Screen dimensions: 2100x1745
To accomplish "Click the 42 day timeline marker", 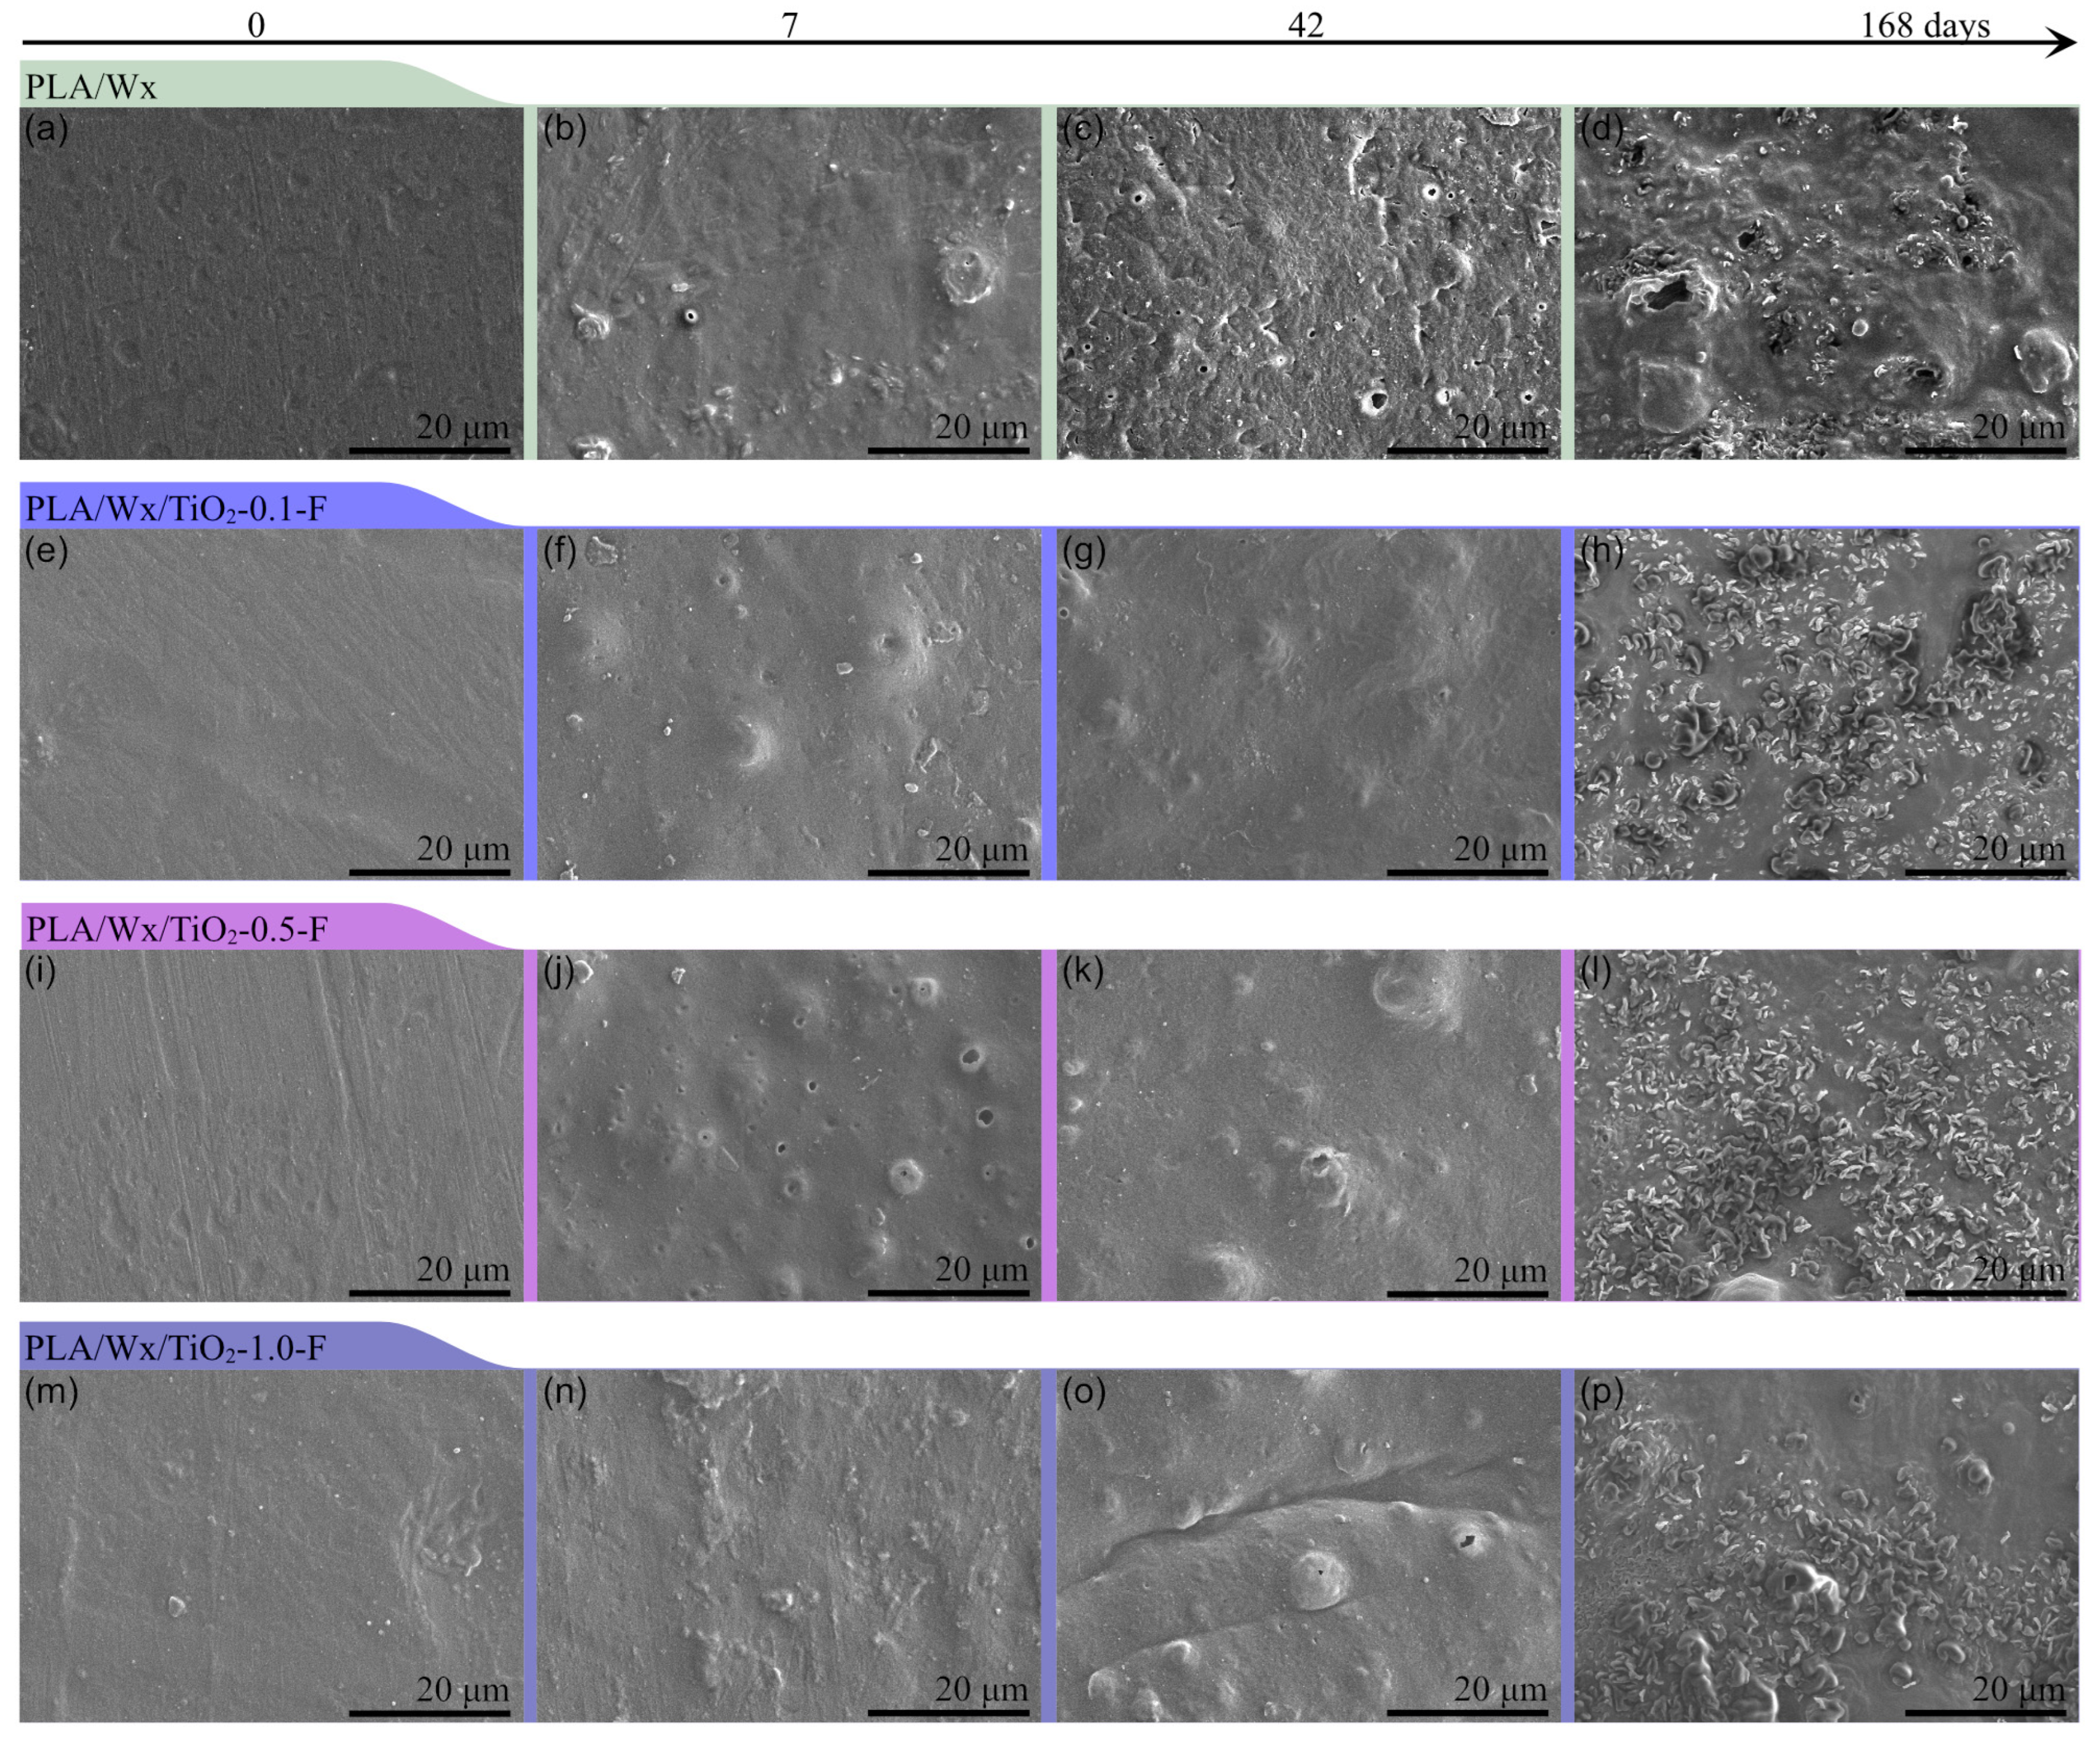I will point(1306,24).
